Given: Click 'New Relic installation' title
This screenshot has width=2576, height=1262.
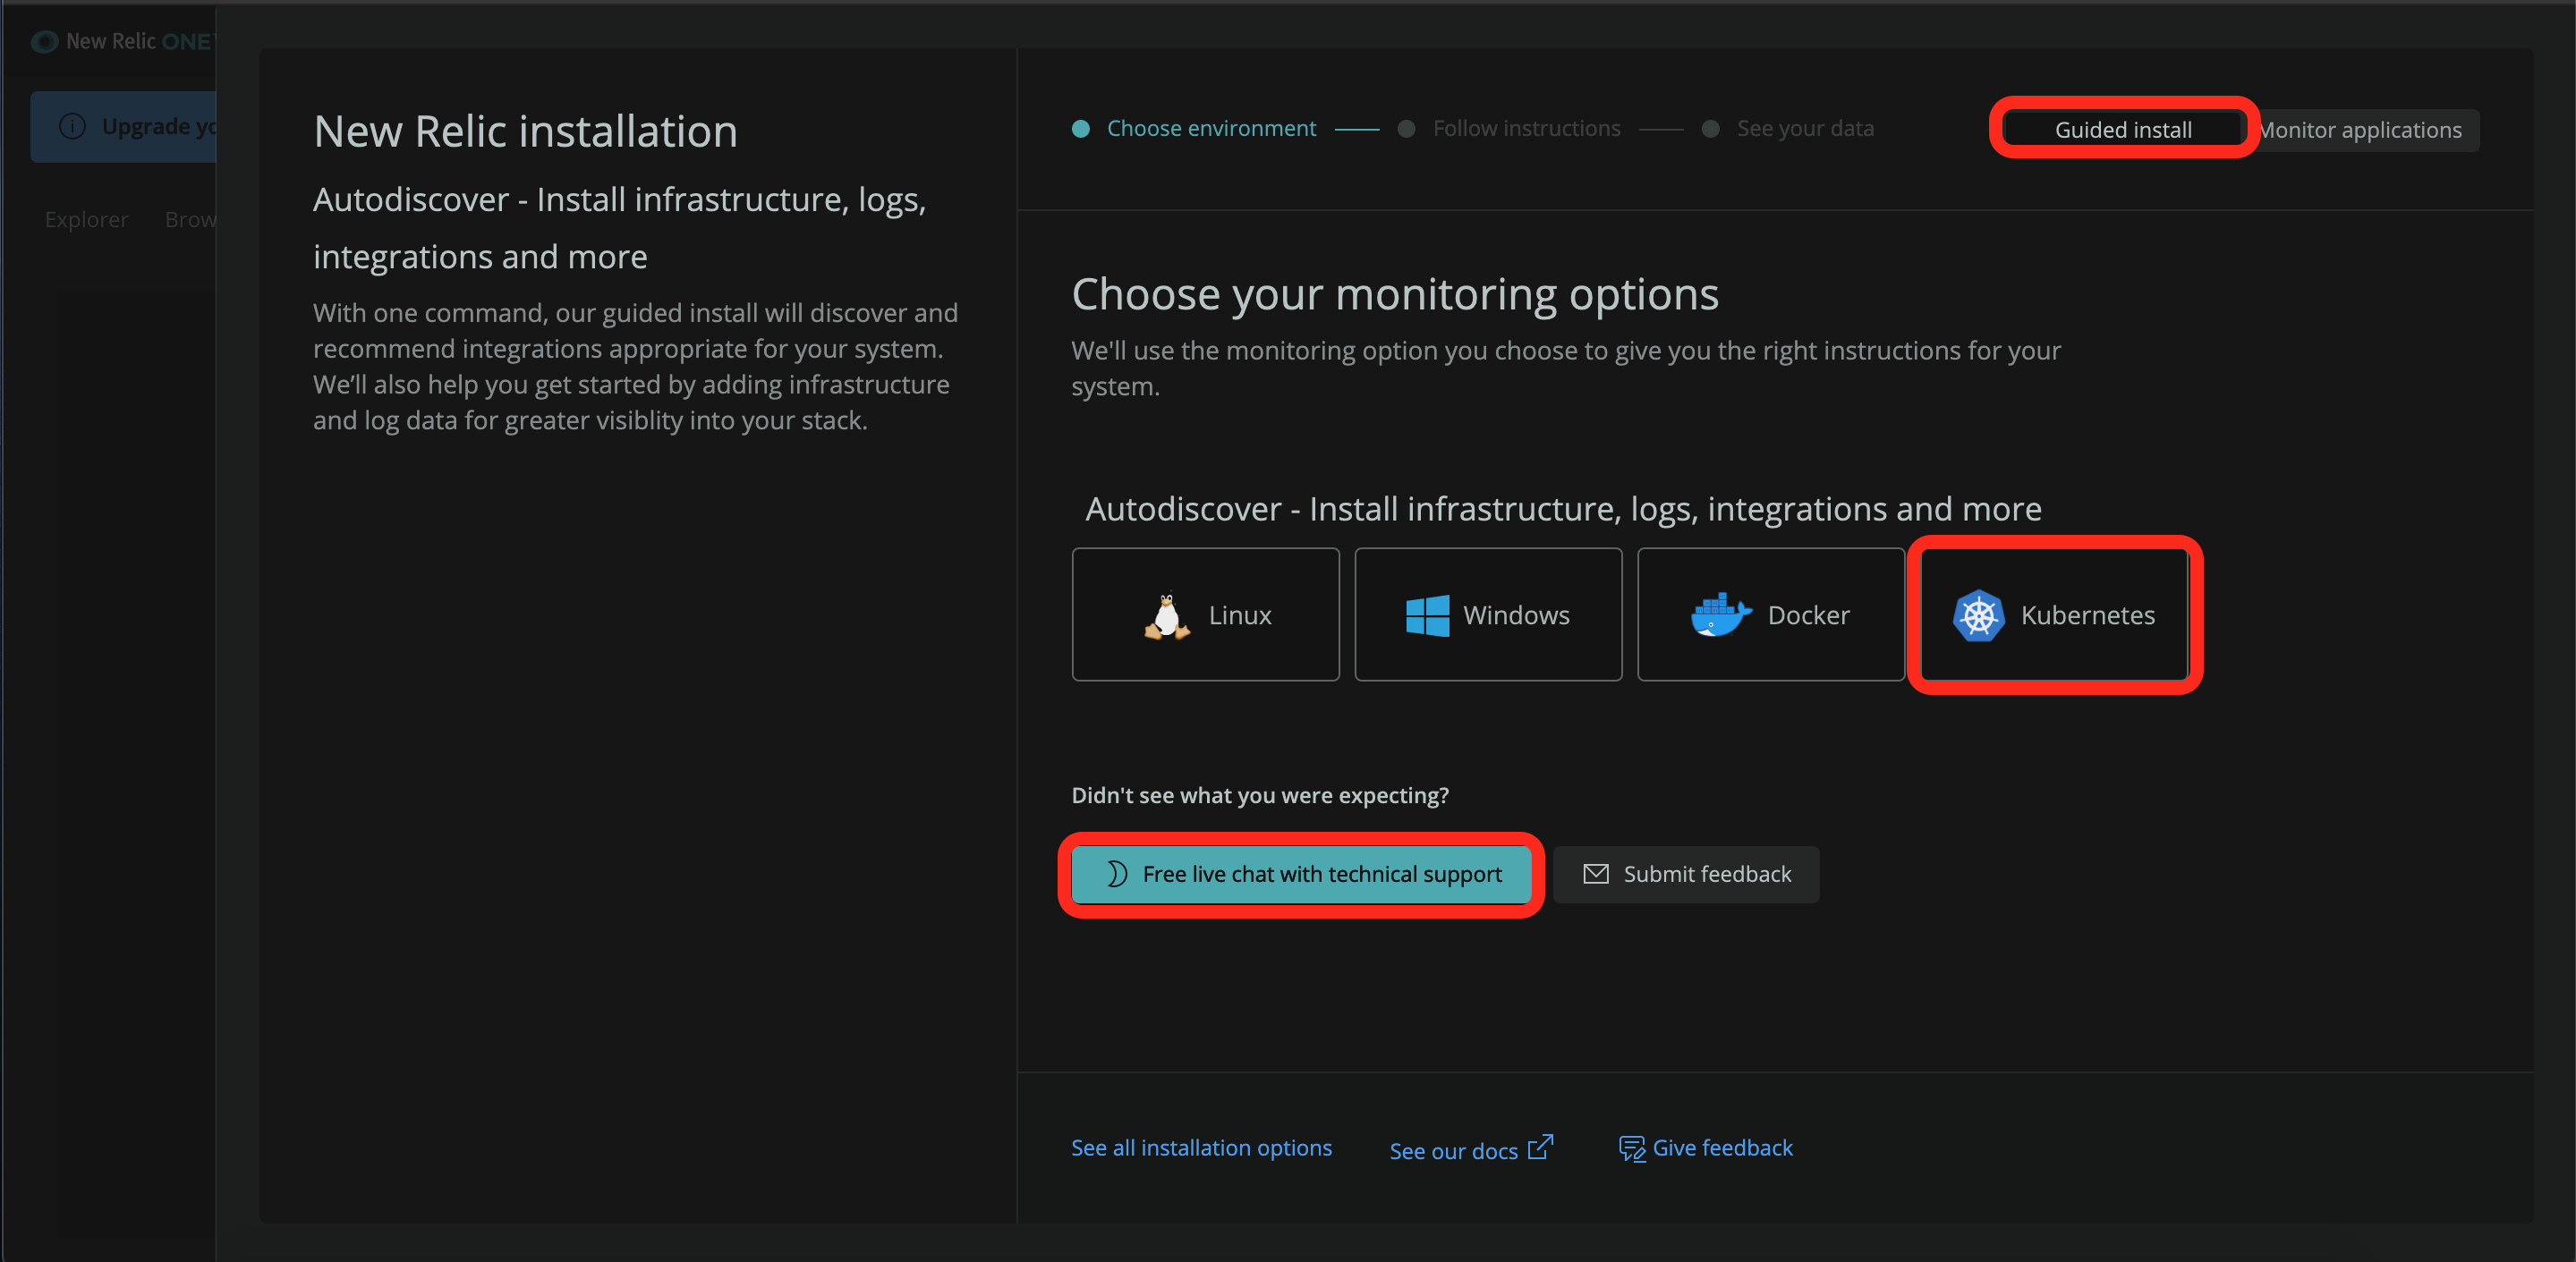Looking at the screenshot, I should click(x=525, y=131).
